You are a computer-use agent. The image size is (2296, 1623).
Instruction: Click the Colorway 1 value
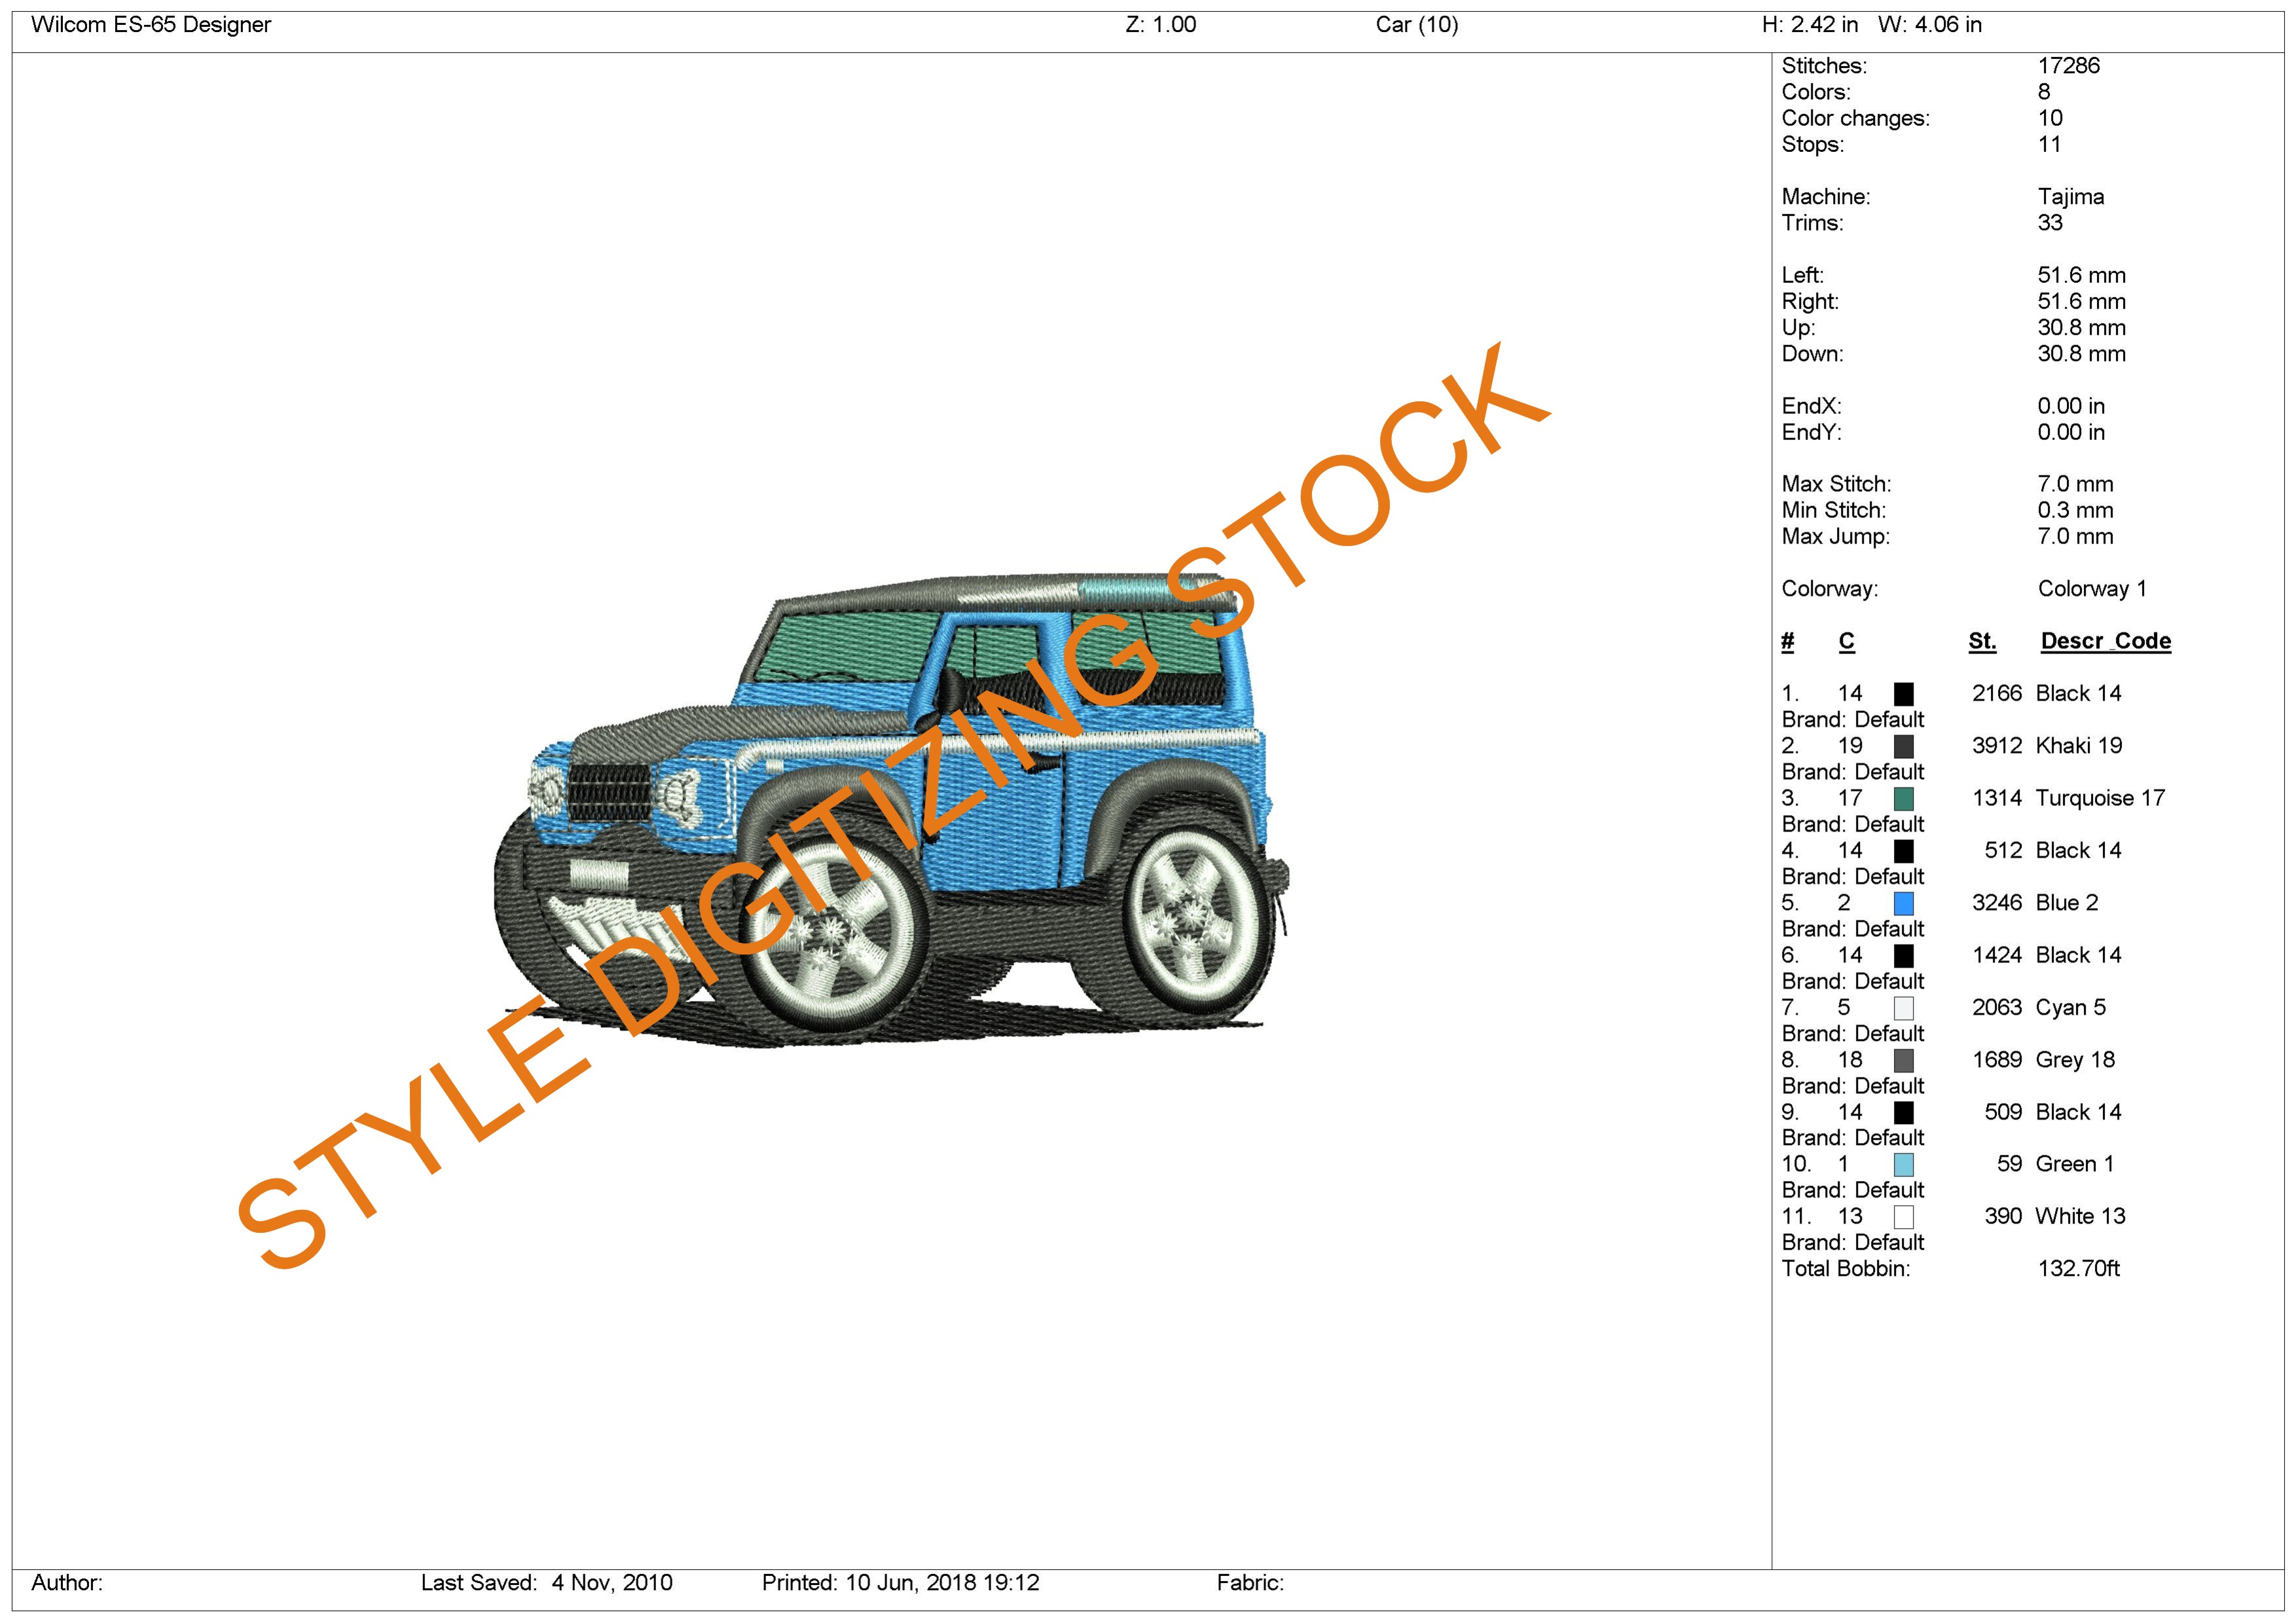click(2091, 589)
